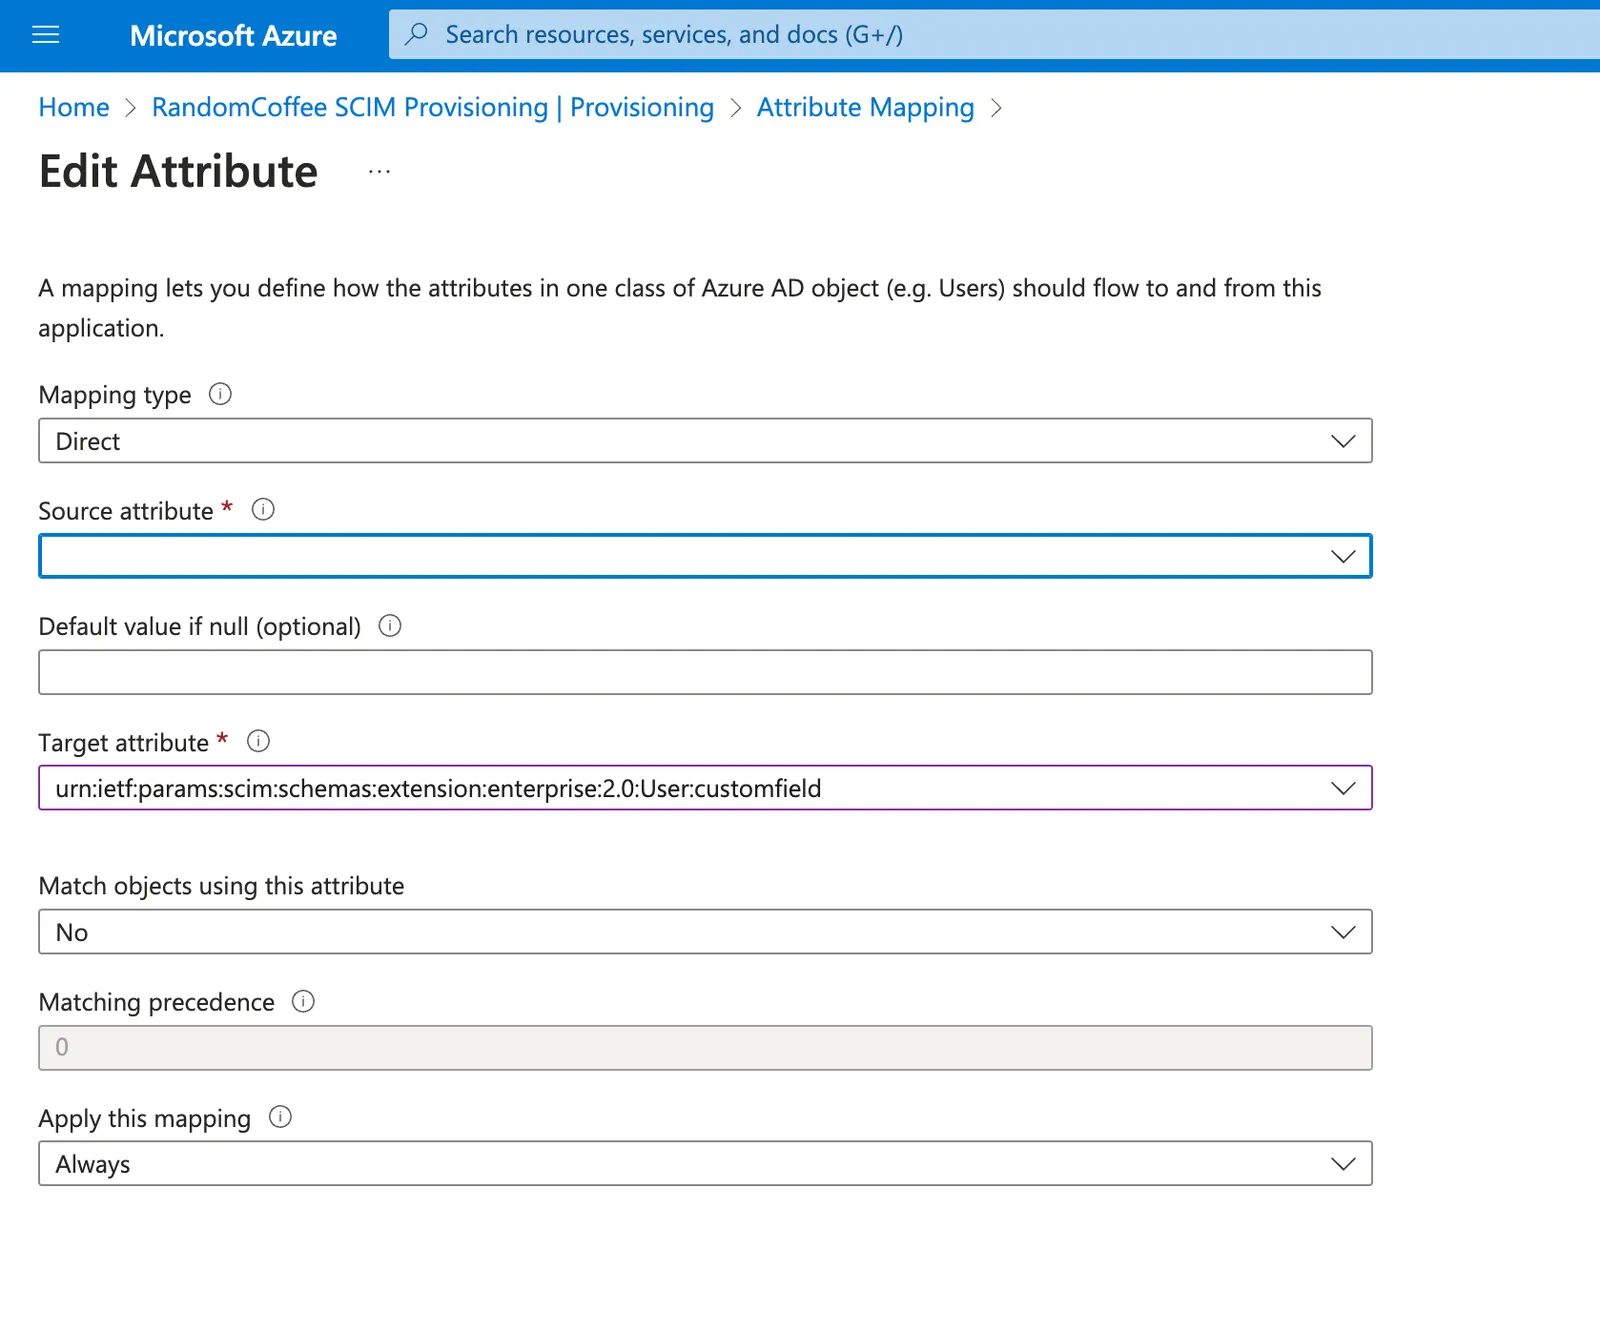Click the Microsoft Azure logo text
Viewport: 1600px width, 1331px height.
coord(233,36)
